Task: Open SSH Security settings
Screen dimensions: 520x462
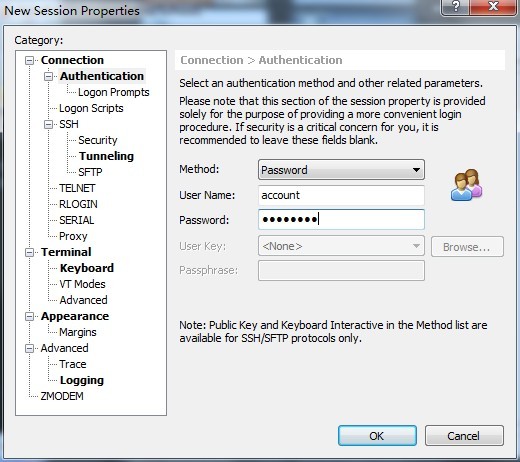Action: 98,140
